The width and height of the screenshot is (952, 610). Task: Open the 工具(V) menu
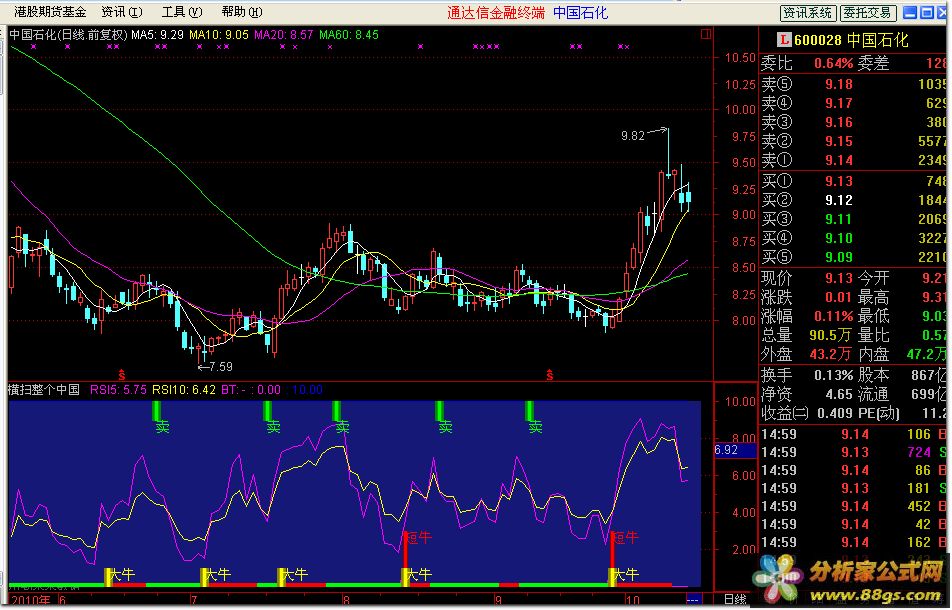pyautogui.click(x=182, y=12)
